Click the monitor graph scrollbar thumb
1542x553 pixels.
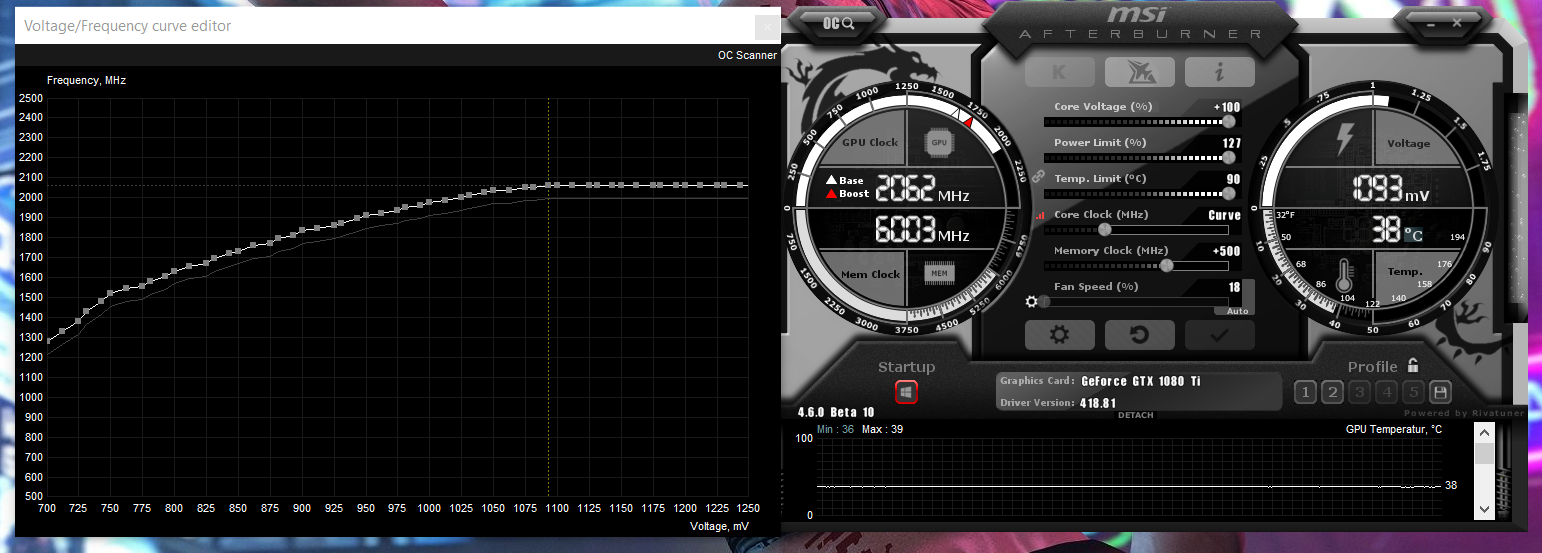tap(1485, 454)
